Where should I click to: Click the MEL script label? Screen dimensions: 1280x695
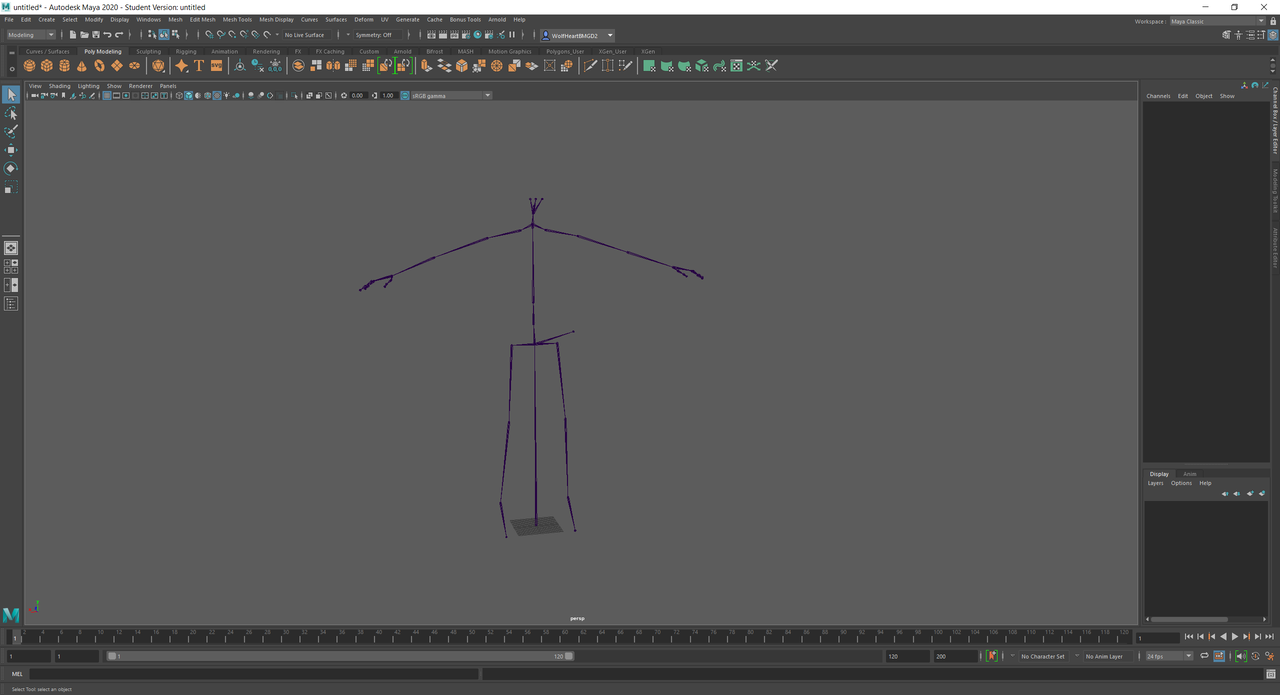17,674
